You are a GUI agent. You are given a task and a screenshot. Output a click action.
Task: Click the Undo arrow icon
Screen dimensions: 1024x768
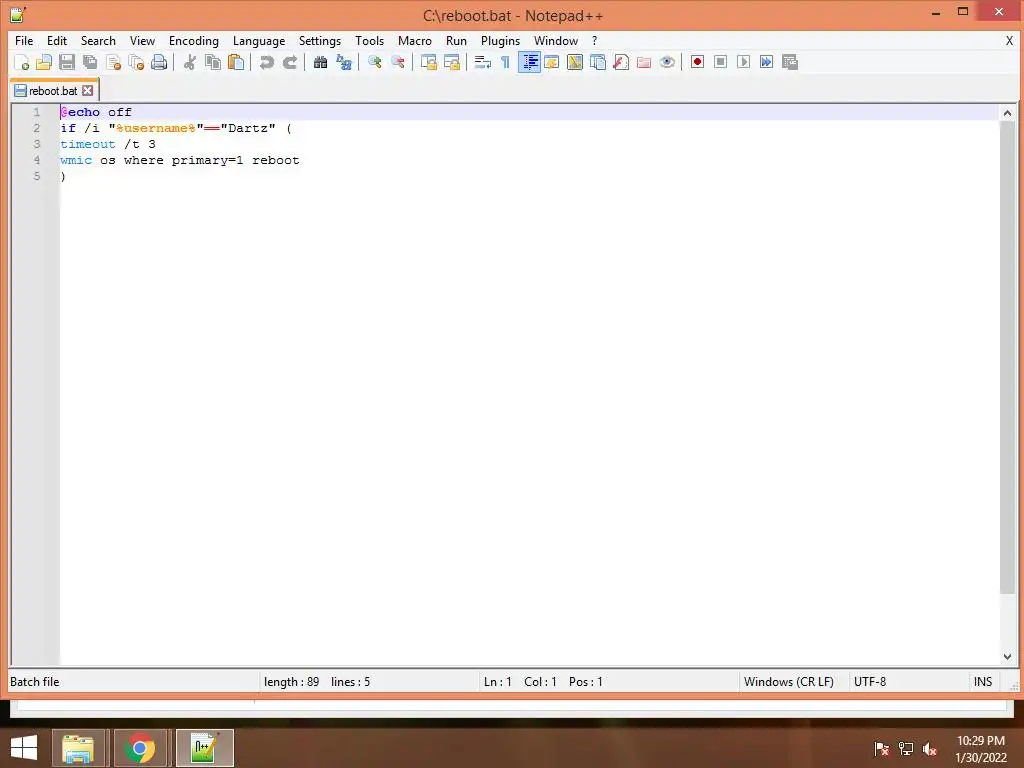[x=266, y=62]
